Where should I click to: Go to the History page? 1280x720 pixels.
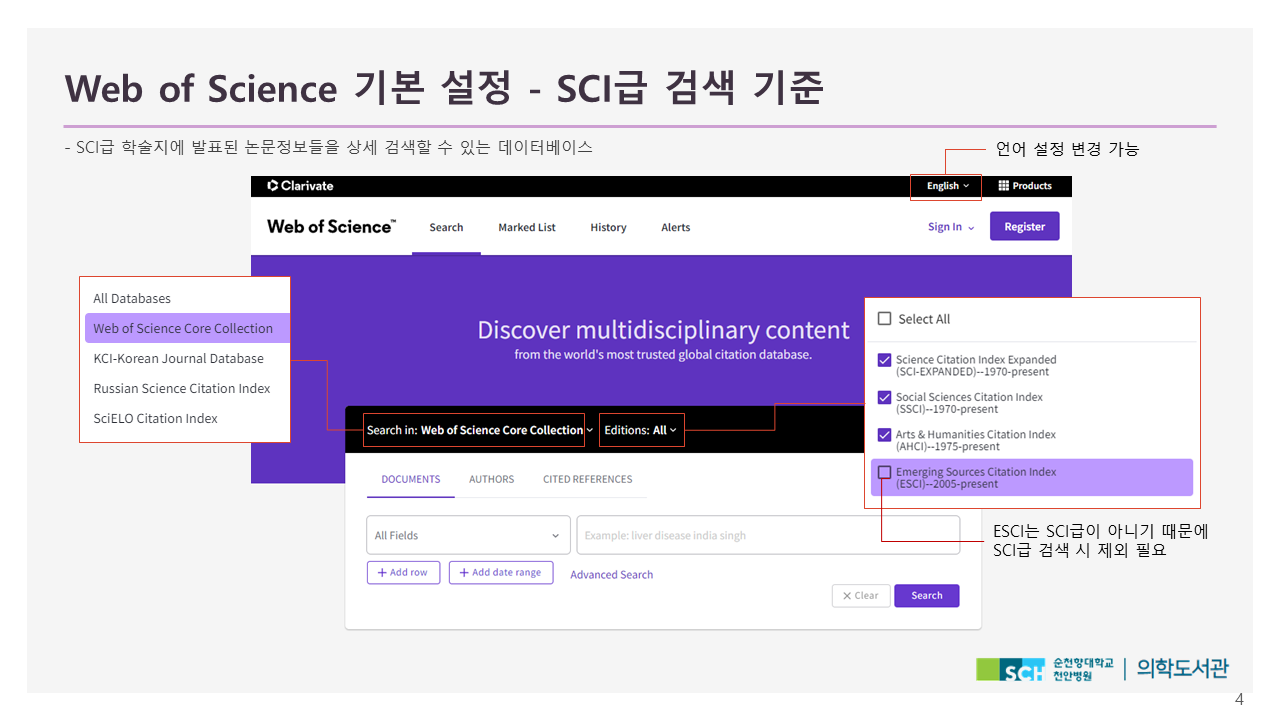pyautogui.click(x=608, y=228)
